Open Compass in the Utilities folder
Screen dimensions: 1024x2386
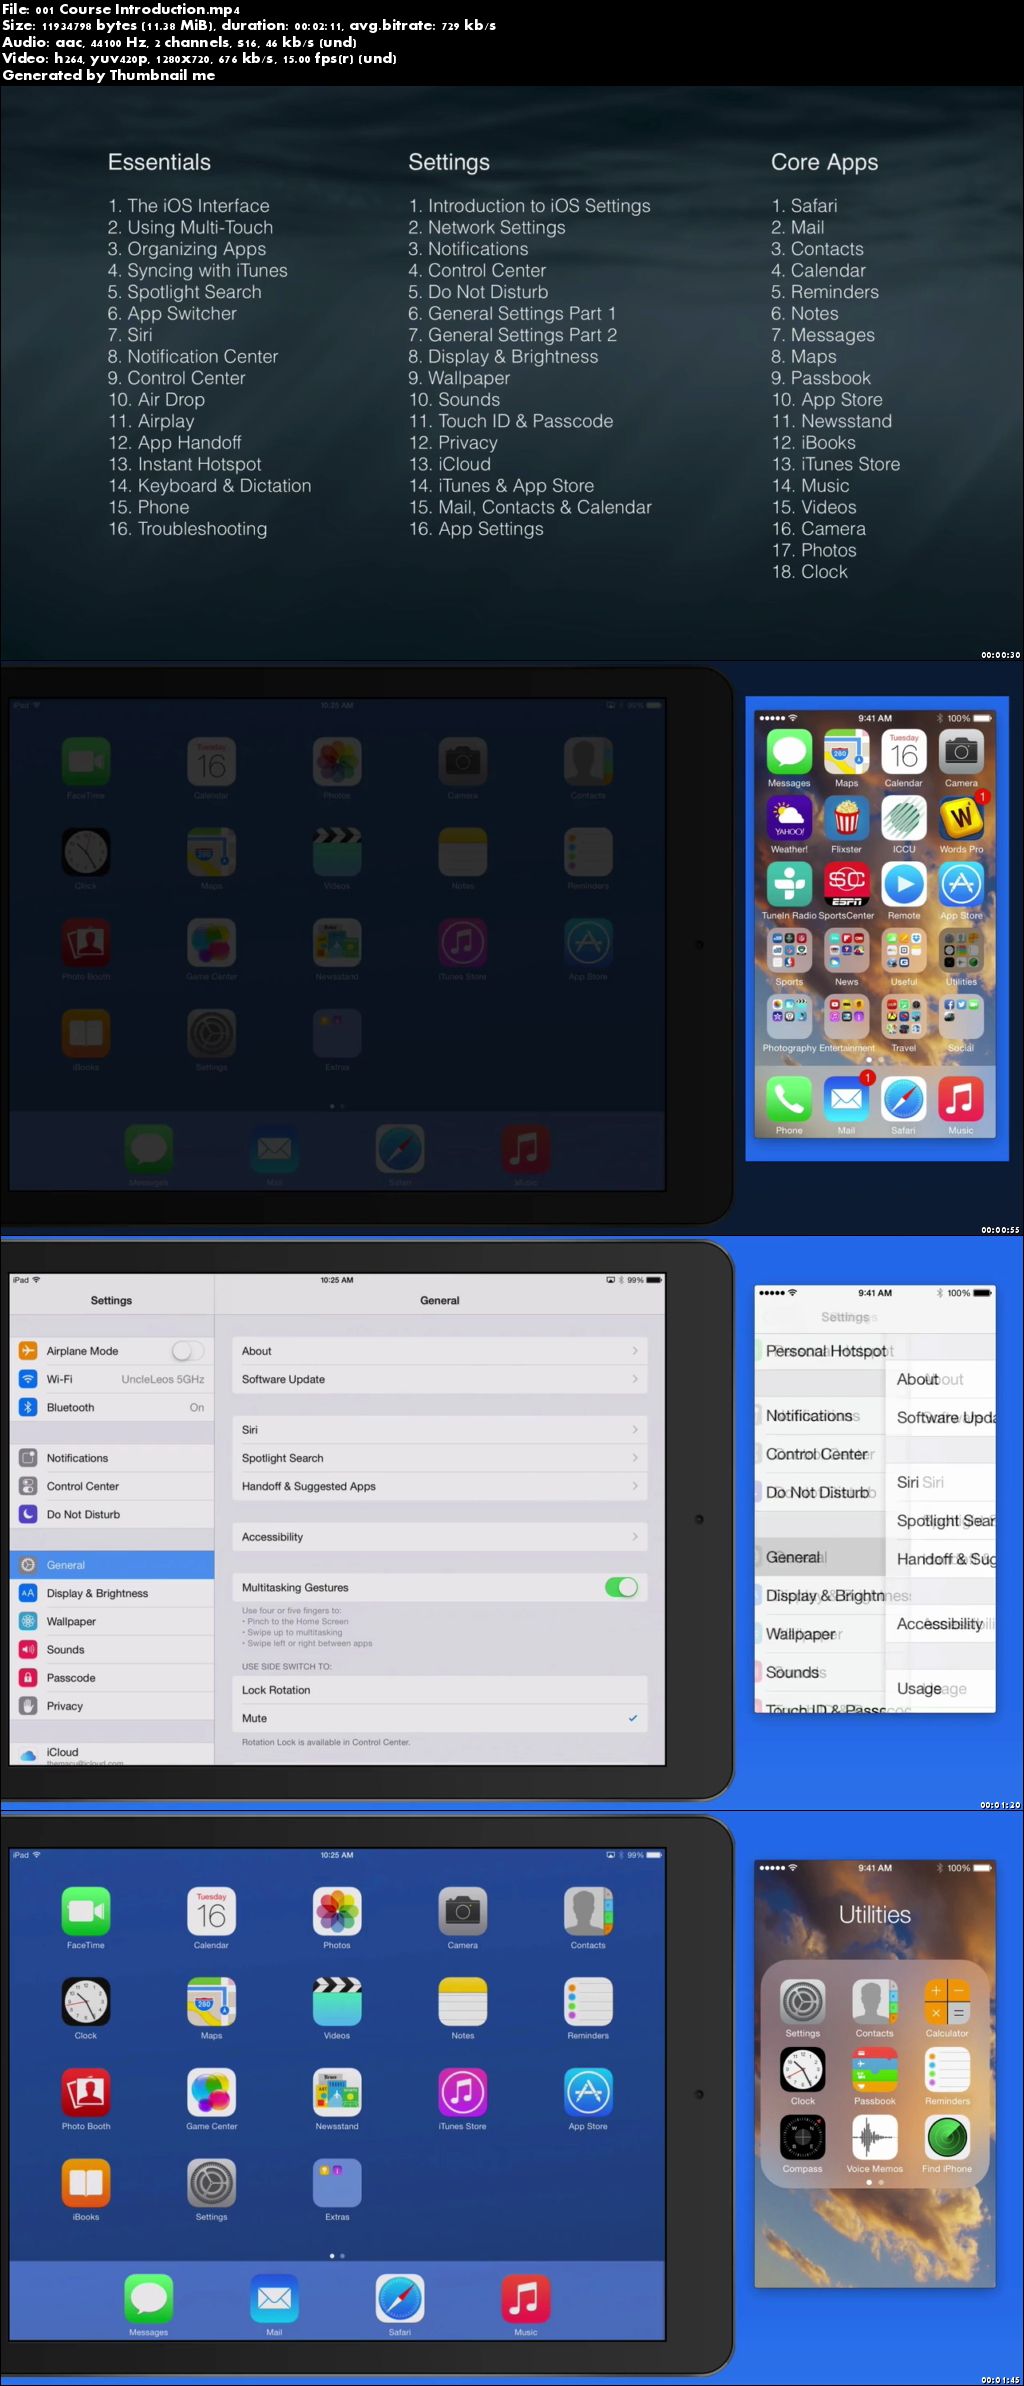[803, 2138]
